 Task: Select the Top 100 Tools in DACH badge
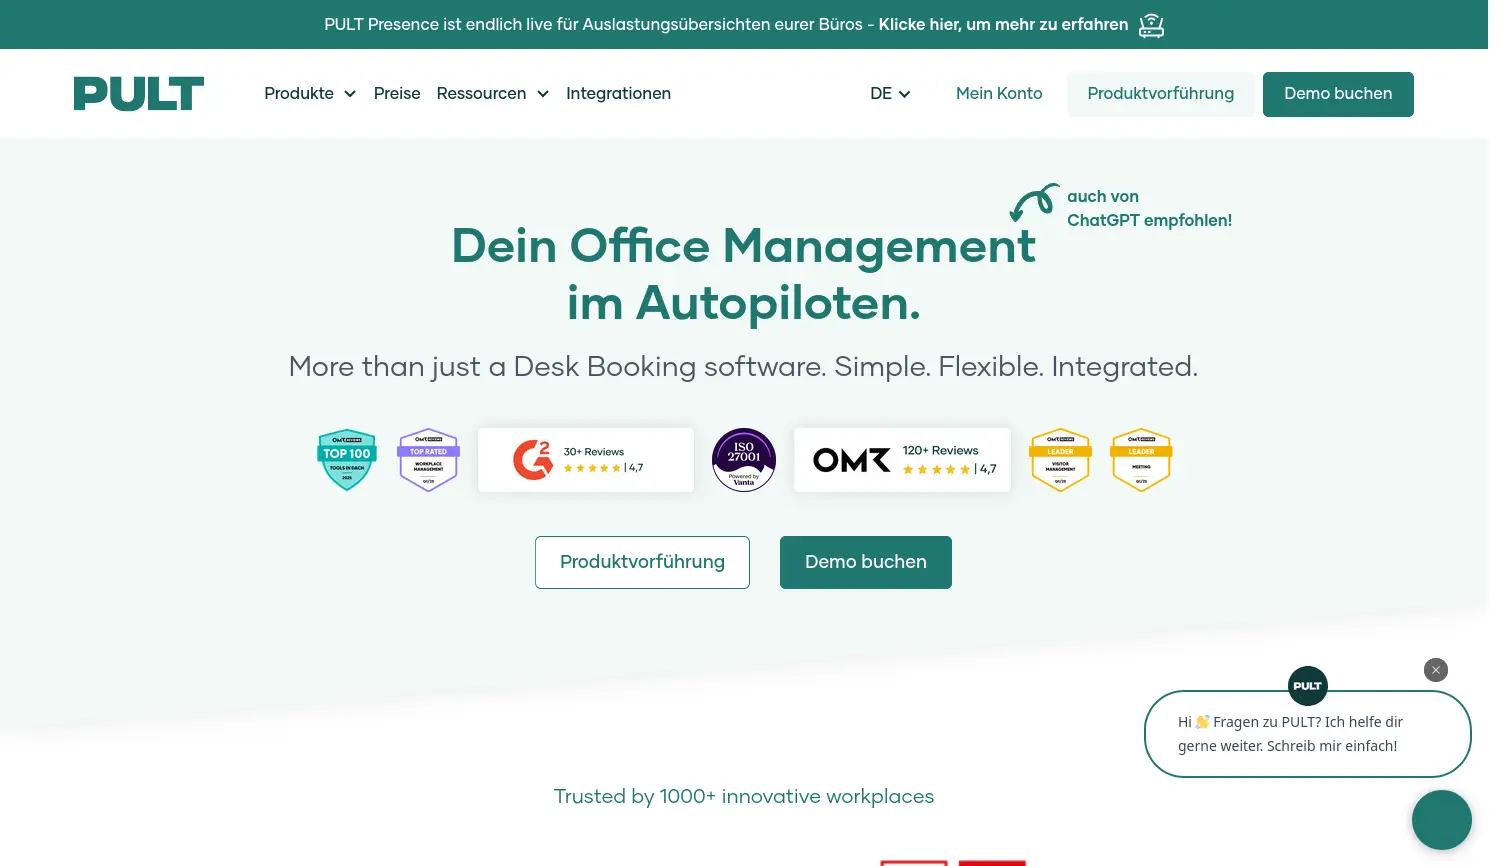pos(346,459)
